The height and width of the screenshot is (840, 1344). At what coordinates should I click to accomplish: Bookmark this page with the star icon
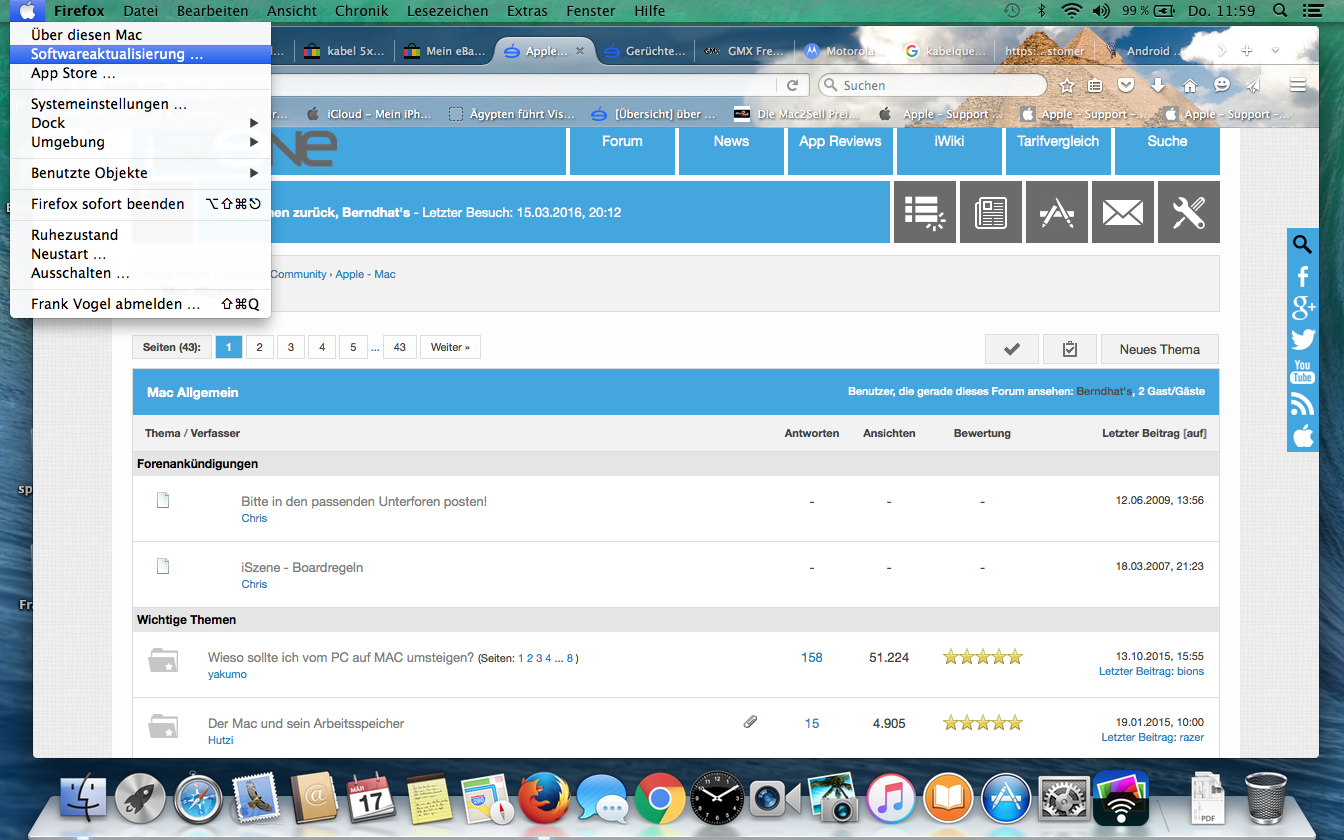1067,86
